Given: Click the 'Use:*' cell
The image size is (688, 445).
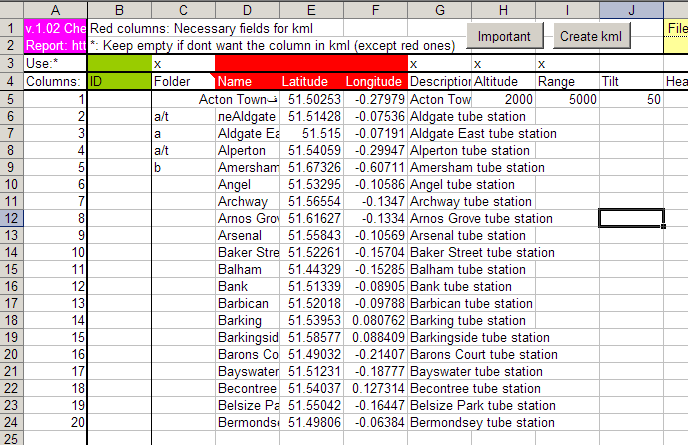Looking at the screenshot, I should tap(55, 64).
